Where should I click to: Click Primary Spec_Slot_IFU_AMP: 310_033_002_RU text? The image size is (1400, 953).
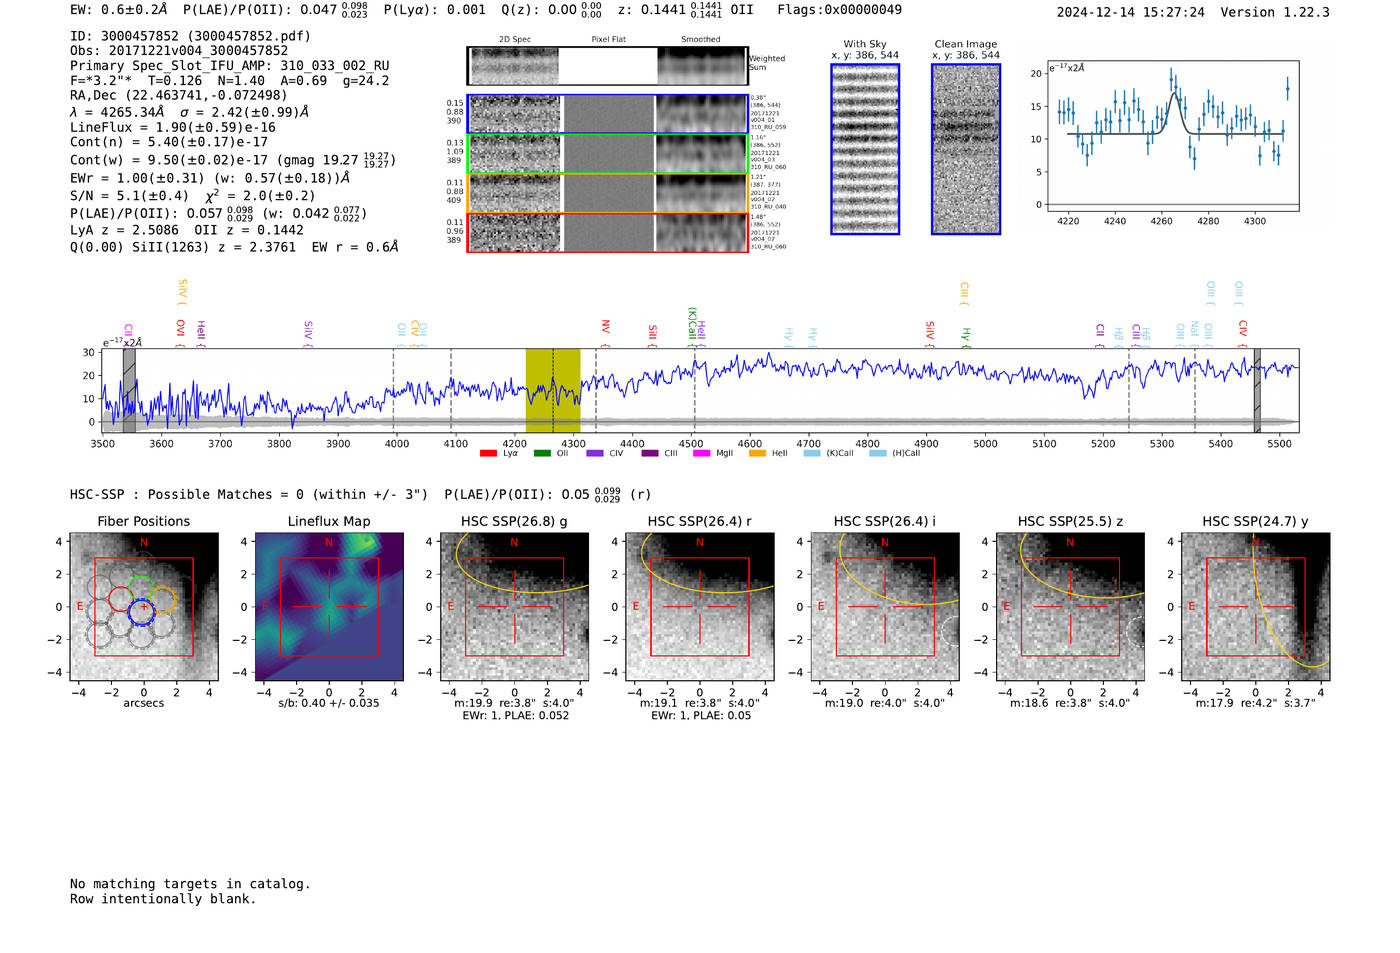coord(229,66)
